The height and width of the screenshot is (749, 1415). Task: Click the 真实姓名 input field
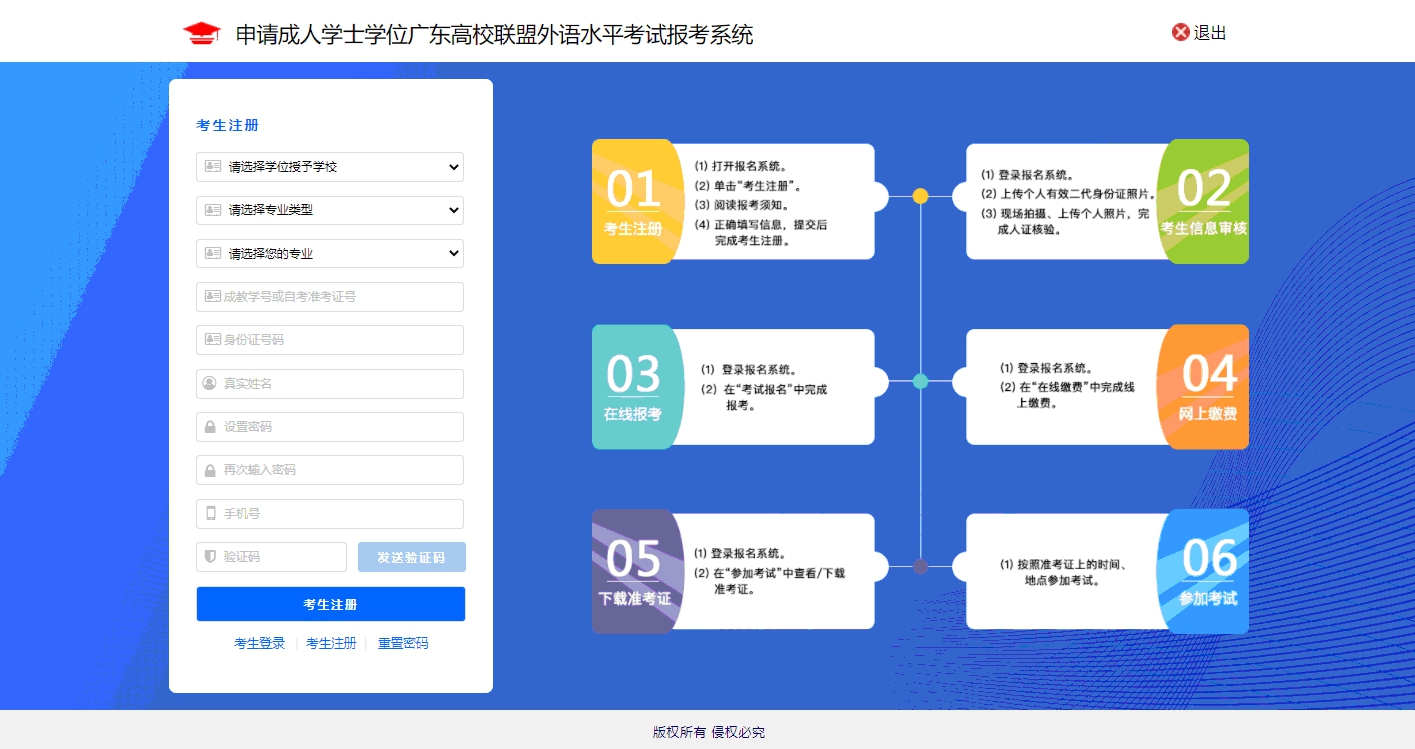[330, 384]
